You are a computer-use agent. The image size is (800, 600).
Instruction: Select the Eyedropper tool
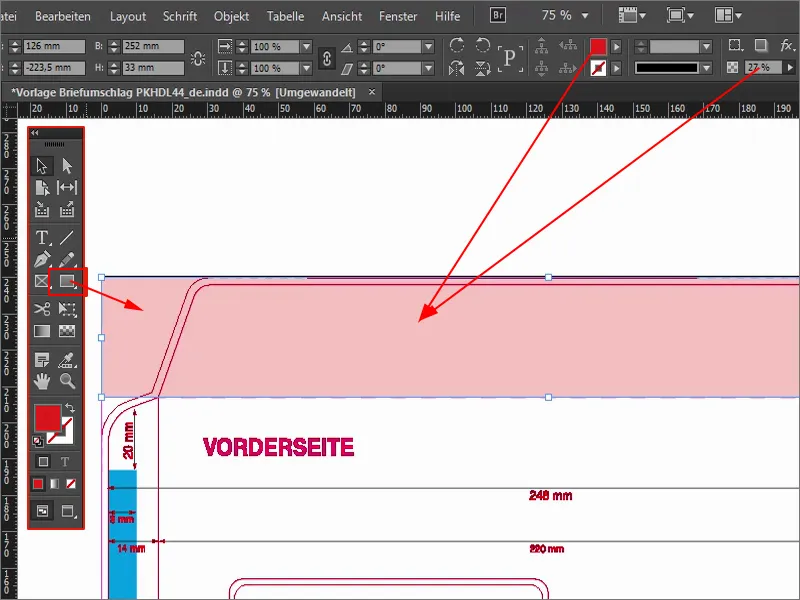[67, 360]
